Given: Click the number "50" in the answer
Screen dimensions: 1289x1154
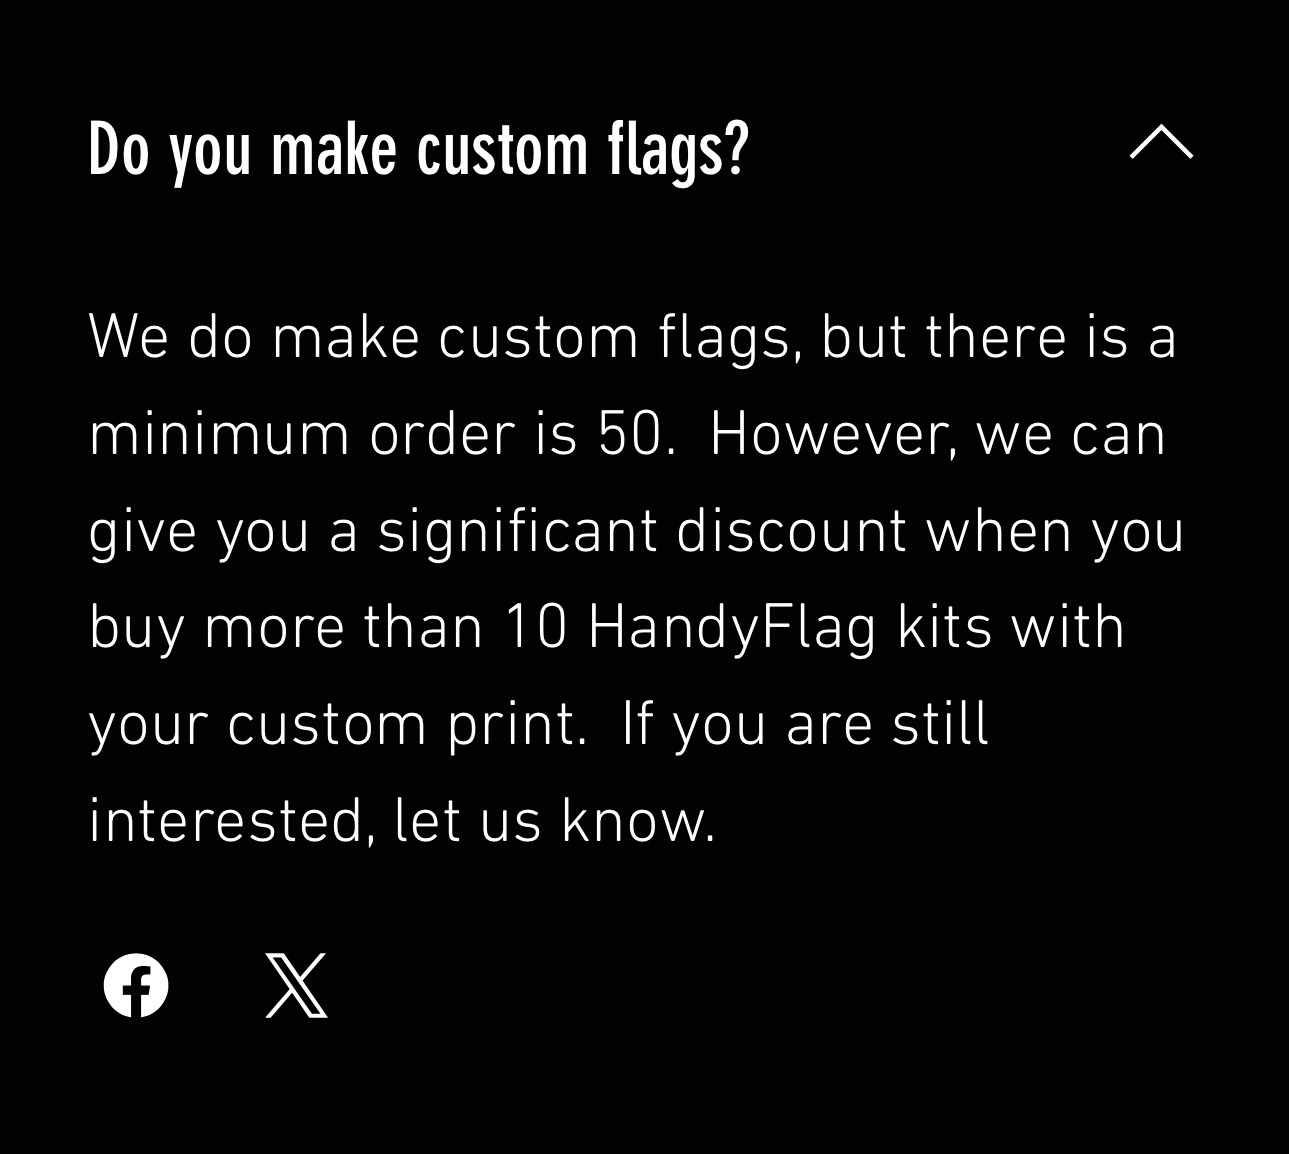Looking at the screenshot, I should pyautogui.click(x=631, y=434).
